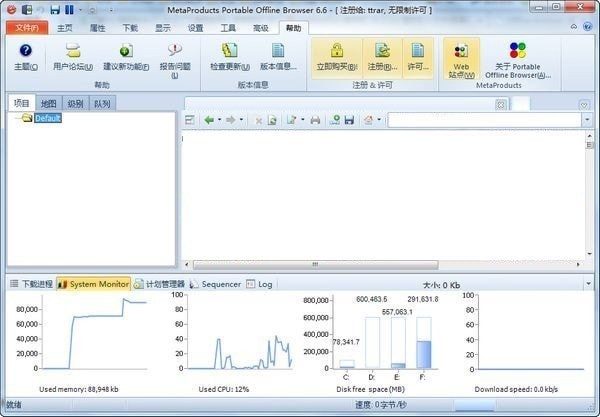Switch to the 工具 ribbon tab
Viewport: 600px width, 417px height.
point(228,28)
